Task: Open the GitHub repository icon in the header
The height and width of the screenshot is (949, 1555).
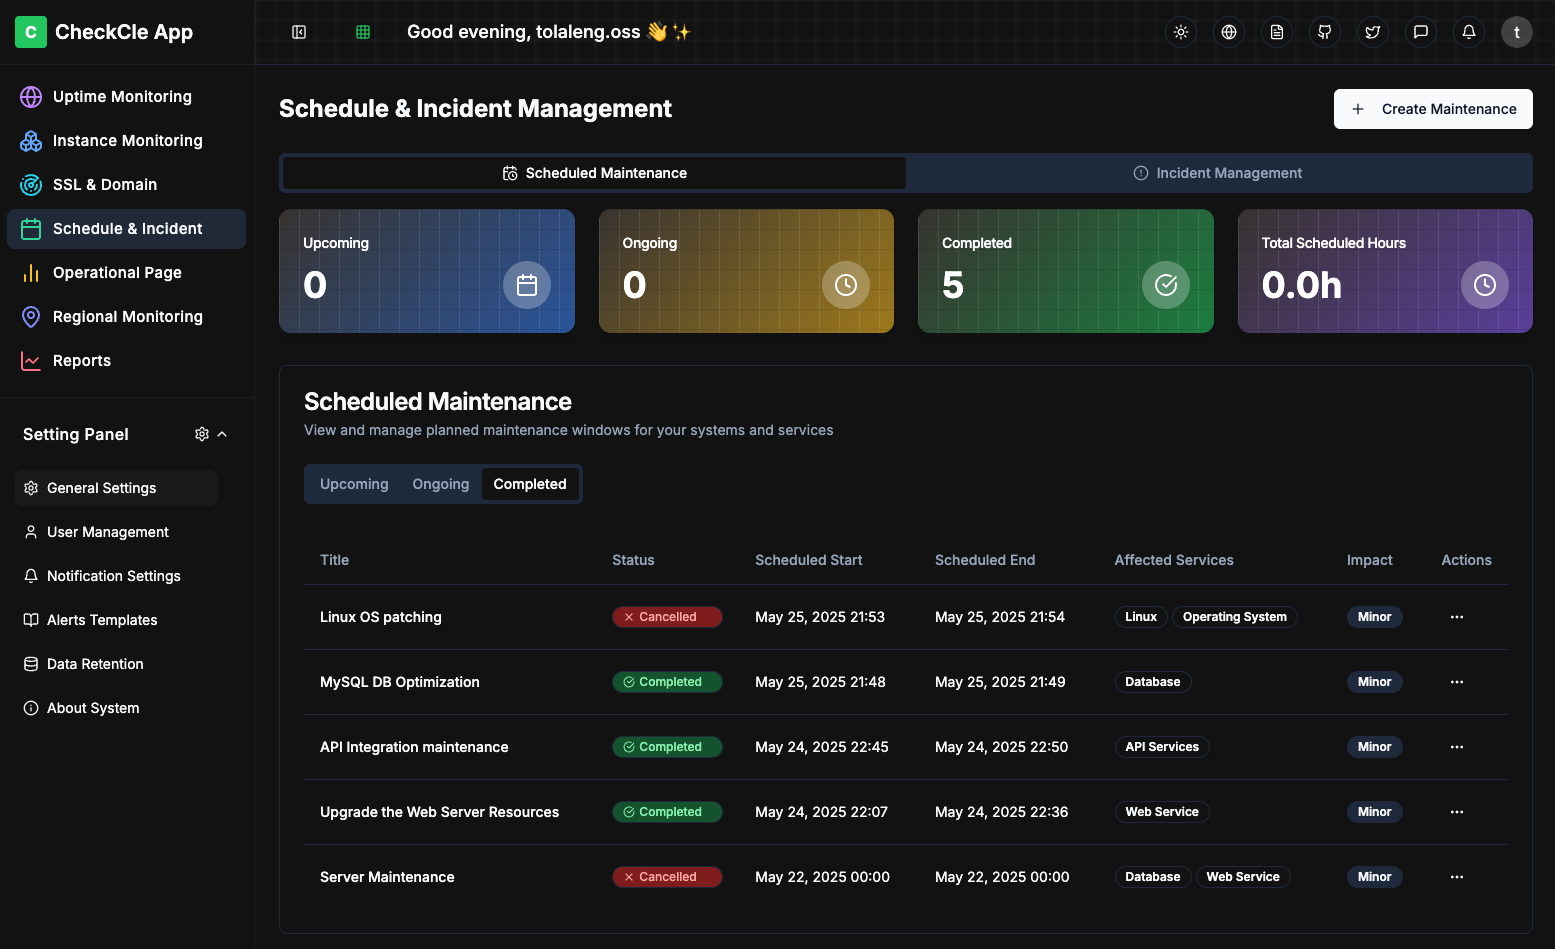Action: coord(1324,31)
